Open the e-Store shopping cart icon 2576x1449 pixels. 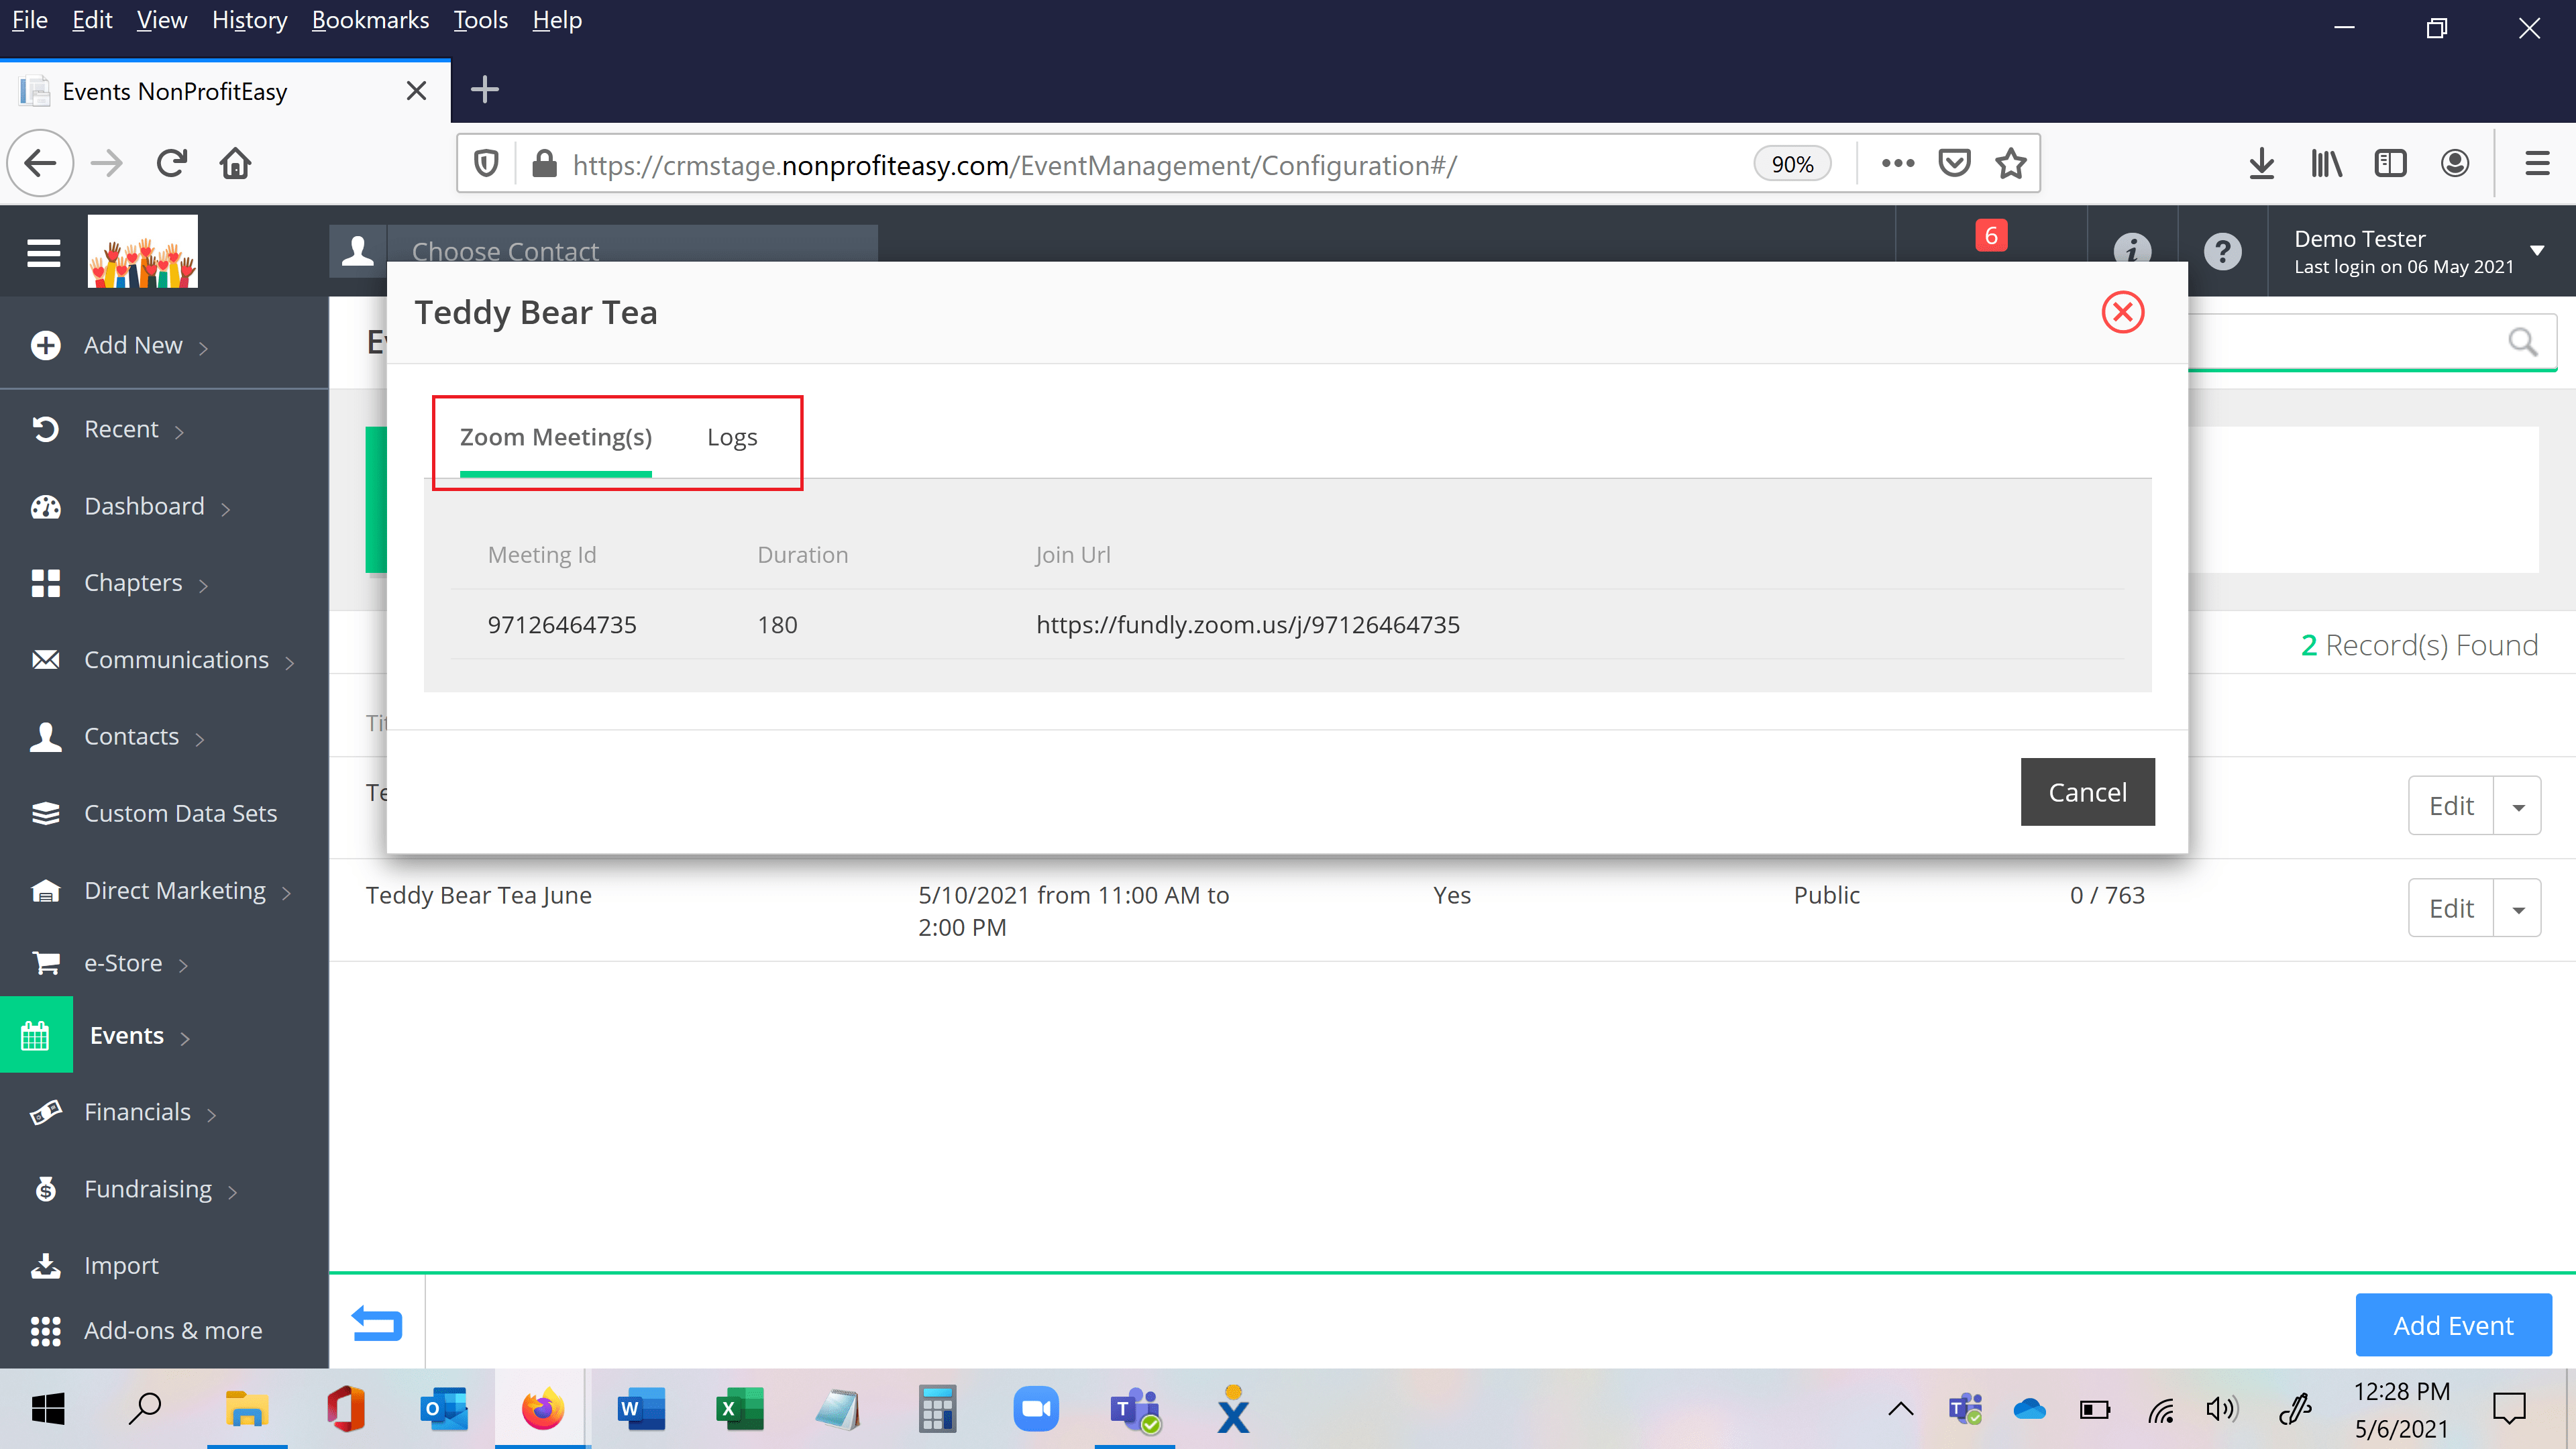pos(46,962)
